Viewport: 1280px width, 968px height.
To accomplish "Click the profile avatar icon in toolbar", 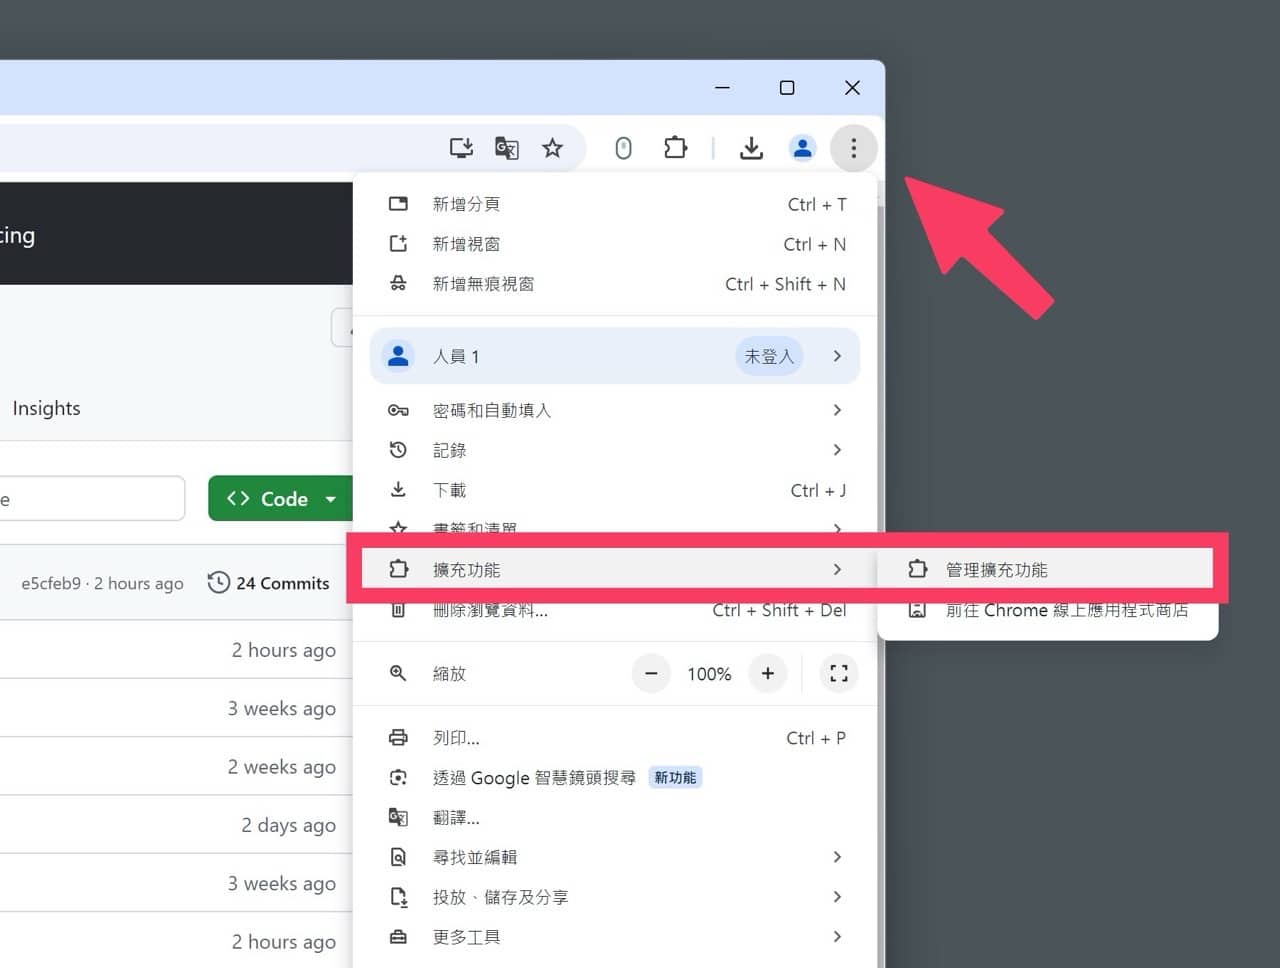I will point(802,148).
